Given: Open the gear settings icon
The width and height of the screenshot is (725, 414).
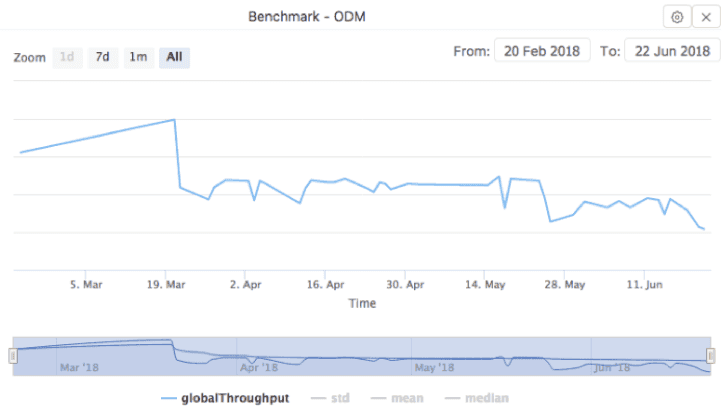Looking at the screenshot, I should (677, 17).
